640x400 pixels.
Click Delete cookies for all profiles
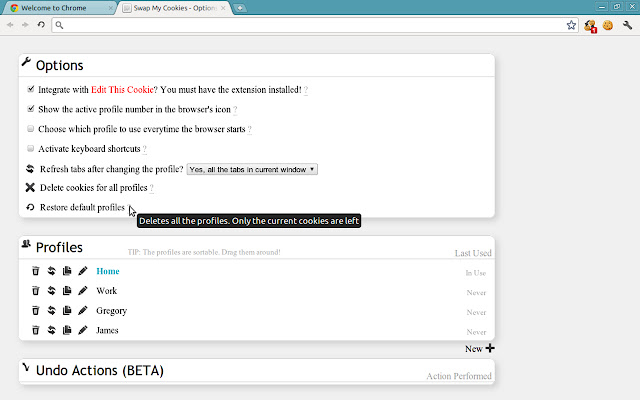(93, 188)
